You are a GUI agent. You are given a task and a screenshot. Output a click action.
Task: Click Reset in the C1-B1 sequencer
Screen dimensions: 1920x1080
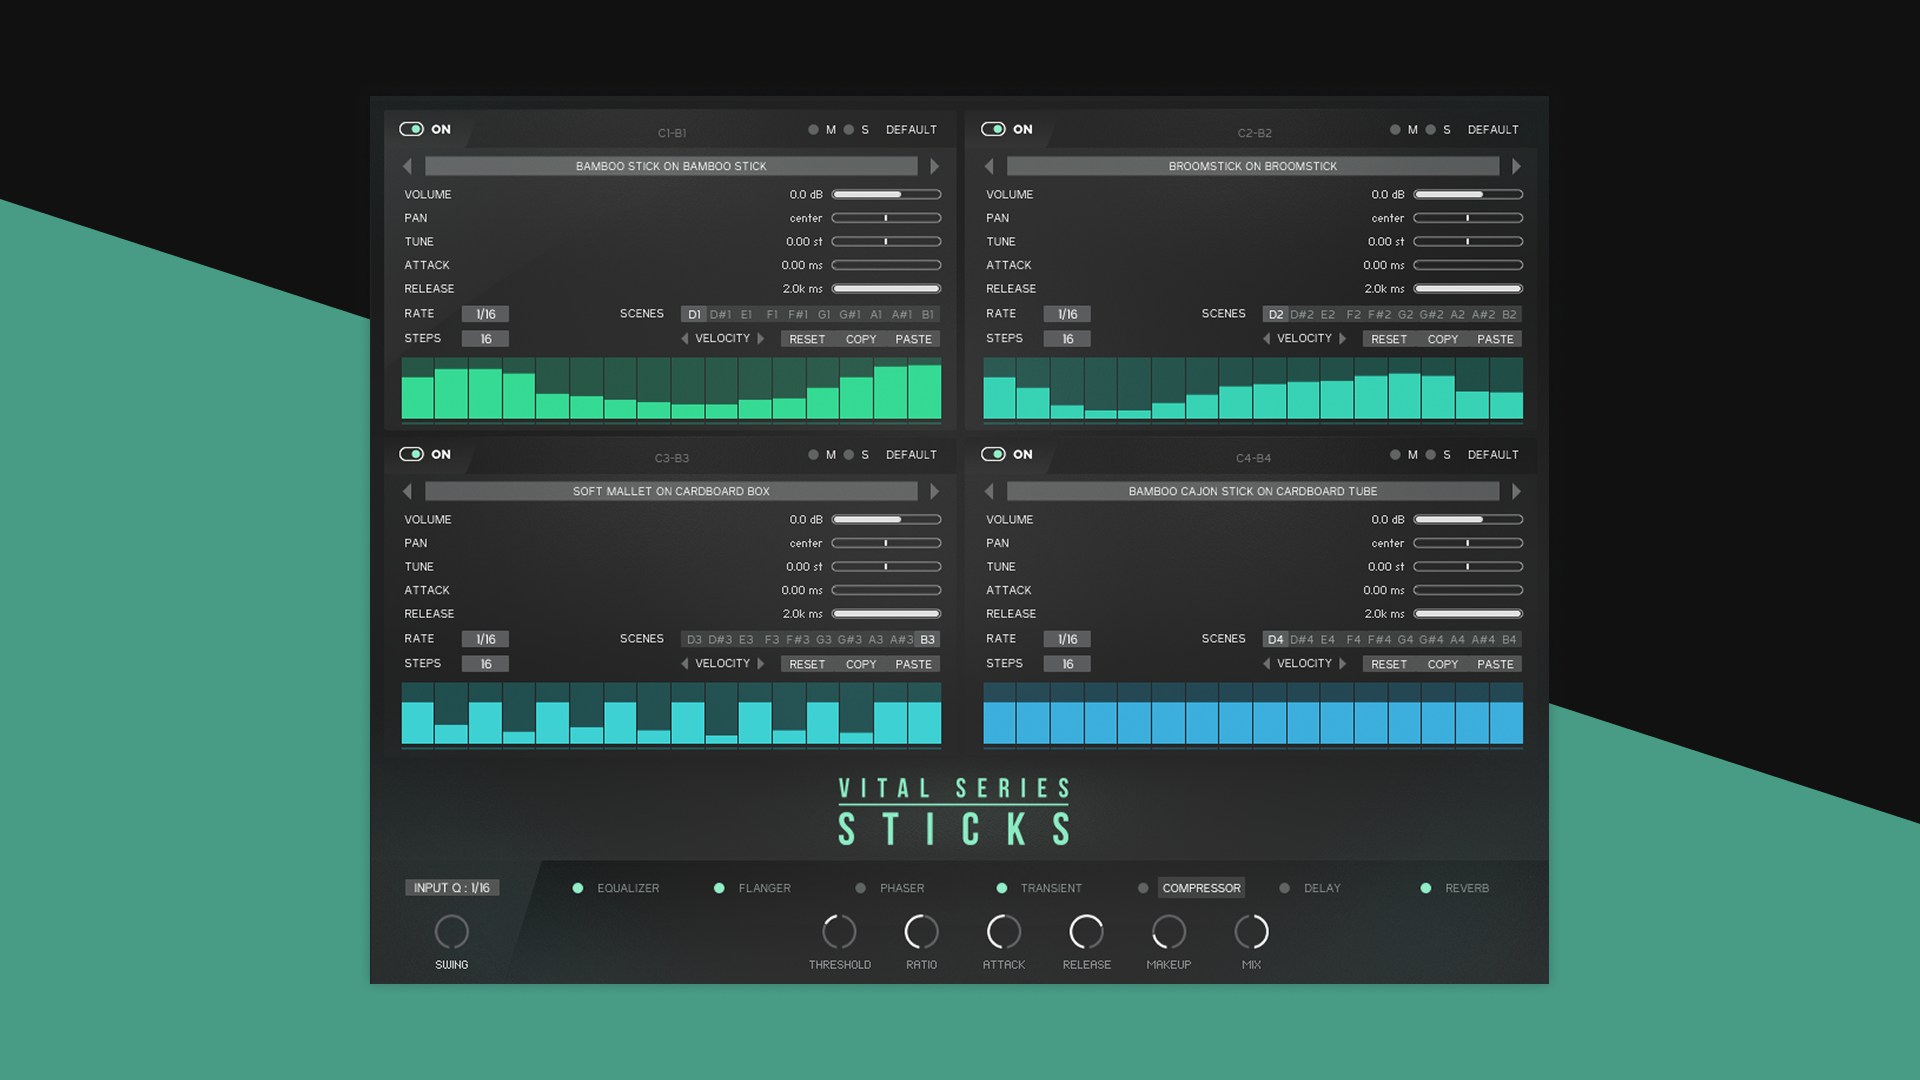(x=807, y=339)
